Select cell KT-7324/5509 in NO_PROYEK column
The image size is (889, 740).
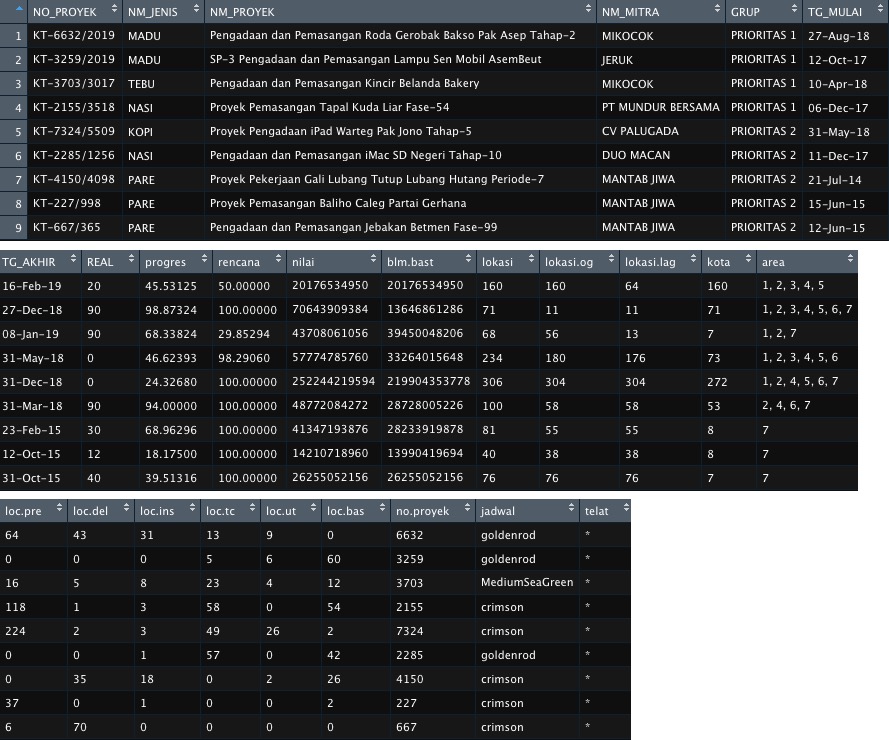(73, 131)
